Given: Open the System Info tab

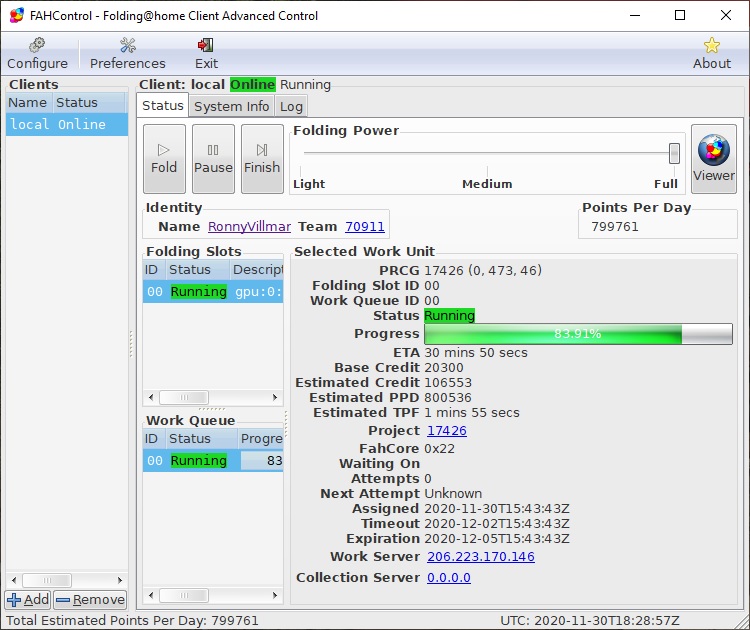Looking at the screenshot, I should (x=232, y=106).
